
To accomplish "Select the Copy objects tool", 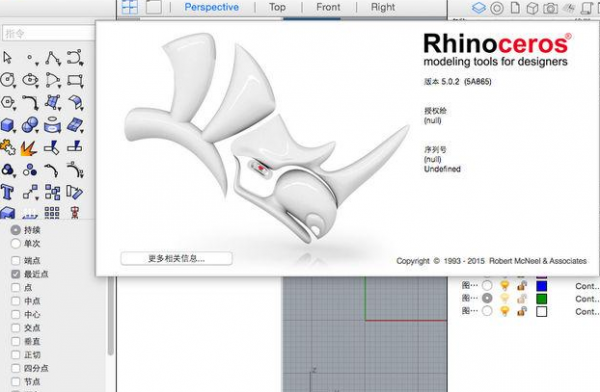I will (52, 192).
